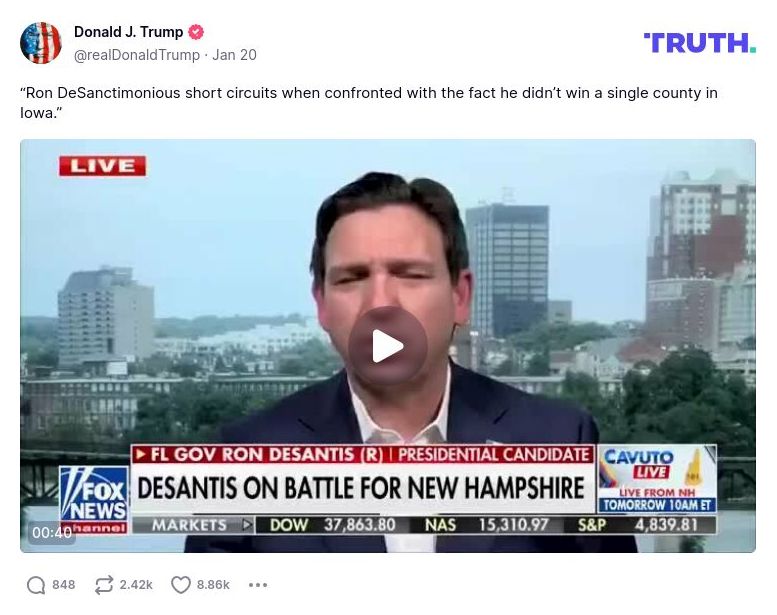
Task: Click the red verified checkmark badge
Action: click(x=196, y=32)
